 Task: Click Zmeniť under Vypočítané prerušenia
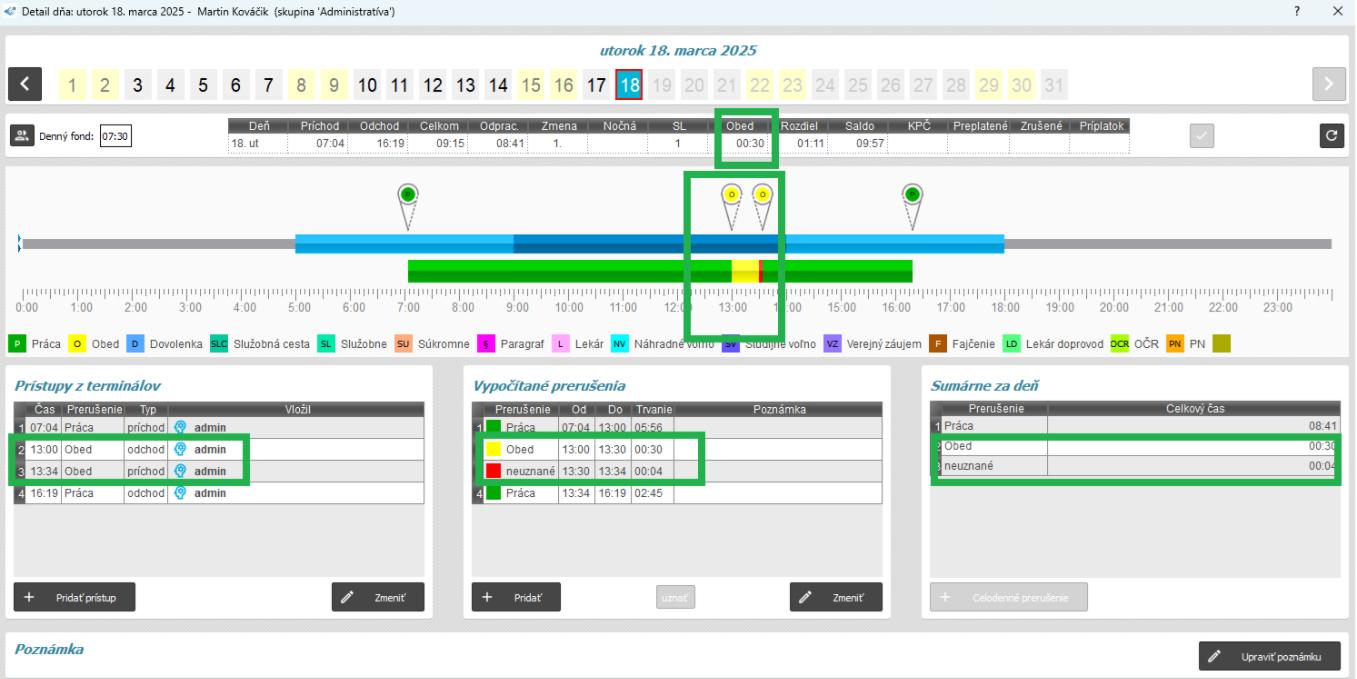click(836, 597)
